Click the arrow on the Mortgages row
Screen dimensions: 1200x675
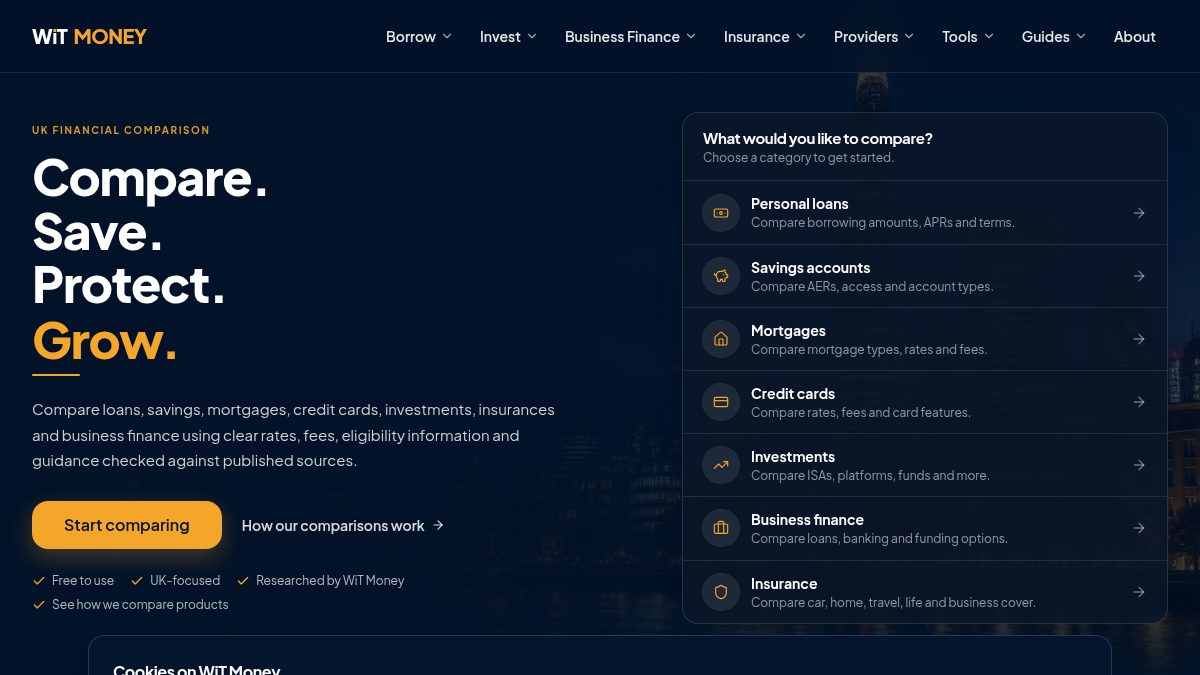pyautogui.click(x=1139, y=339)
